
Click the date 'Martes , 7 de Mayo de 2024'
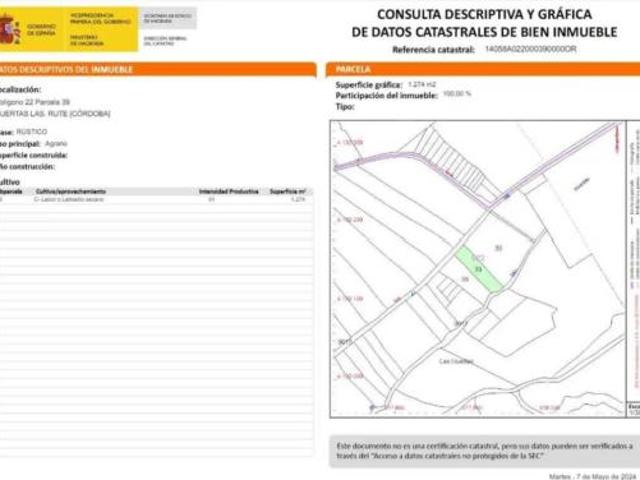point(592,476)
